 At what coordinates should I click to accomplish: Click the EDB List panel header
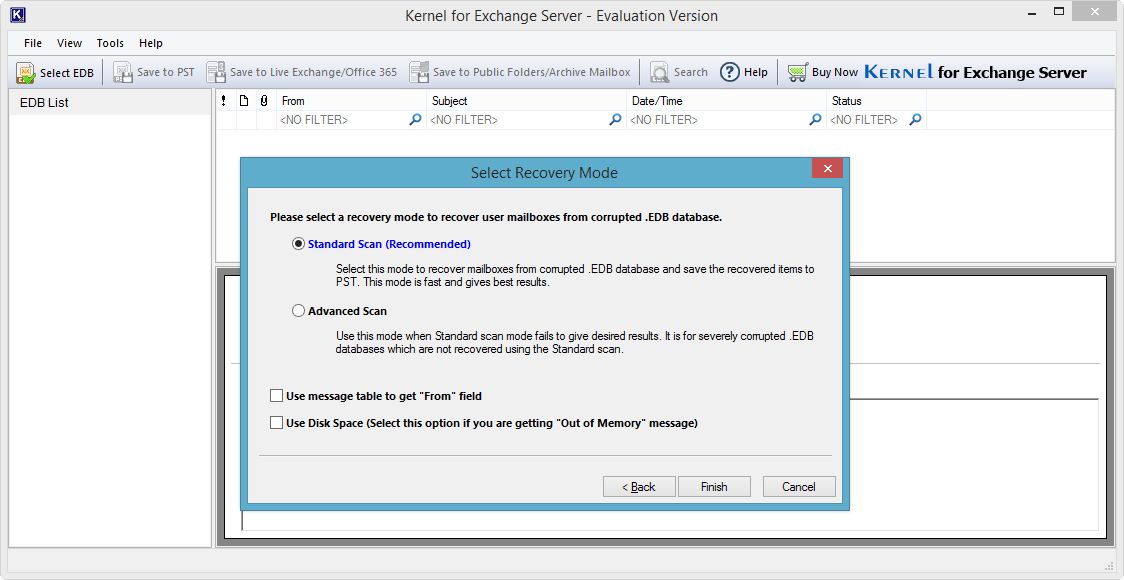(110, 103)
